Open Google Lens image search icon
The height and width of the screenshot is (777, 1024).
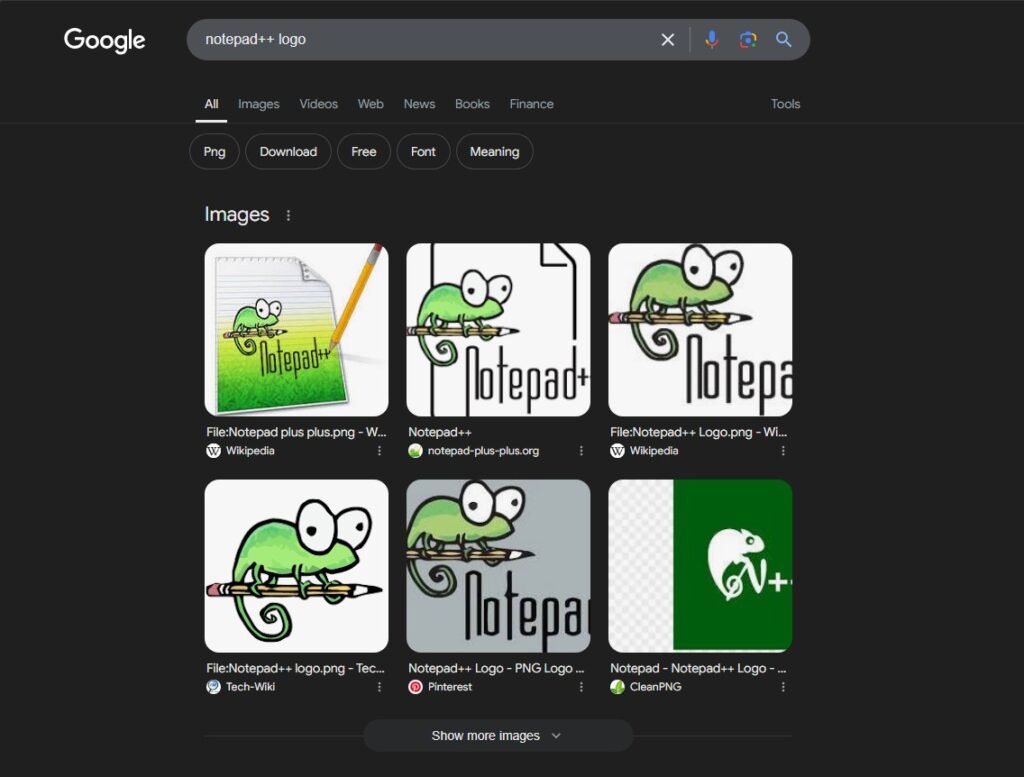point(748,40)
